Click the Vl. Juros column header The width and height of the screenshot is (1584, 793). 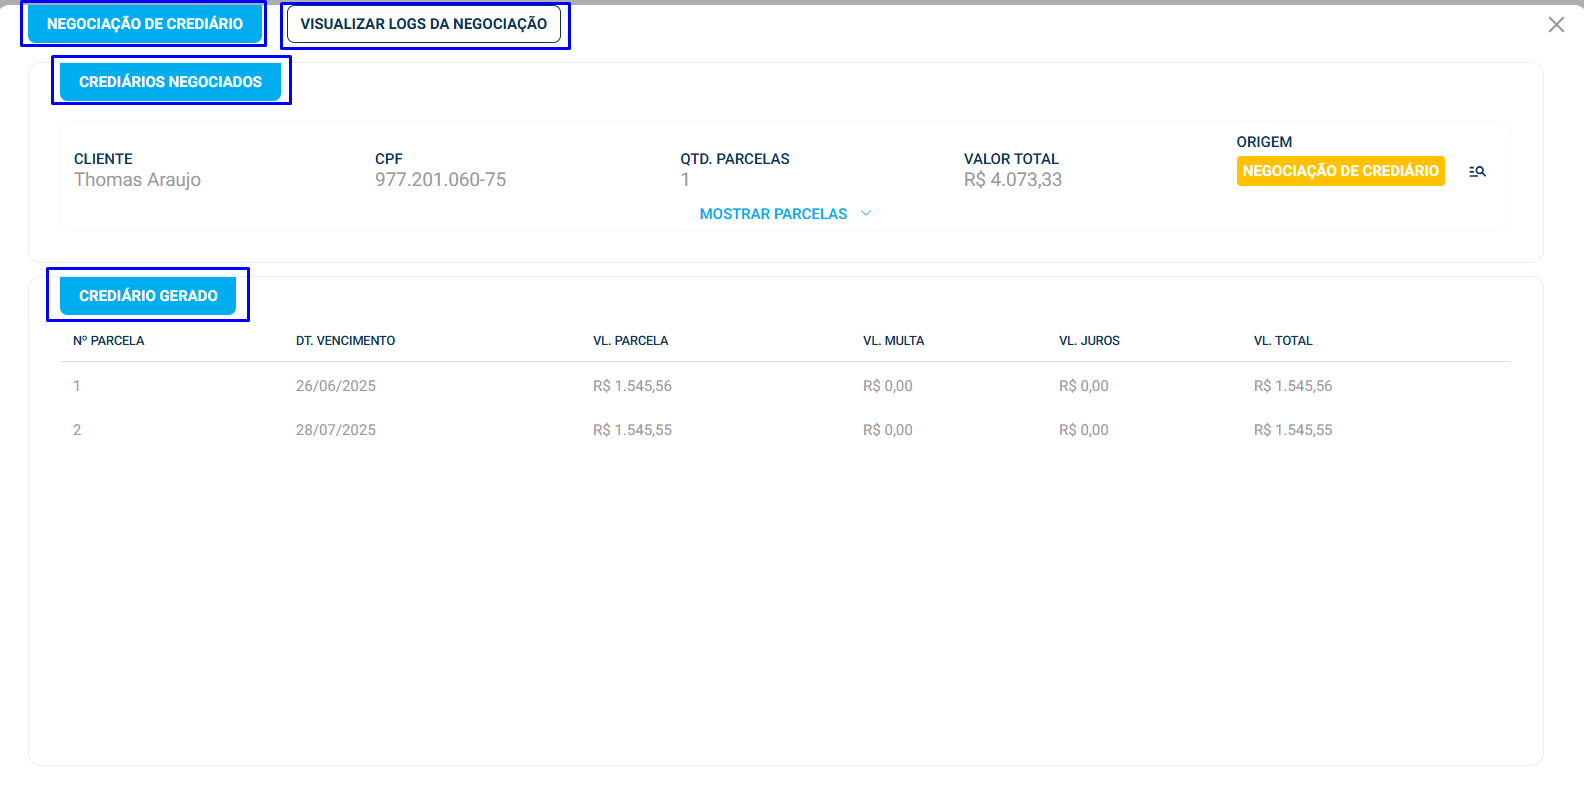point(1089,341)
